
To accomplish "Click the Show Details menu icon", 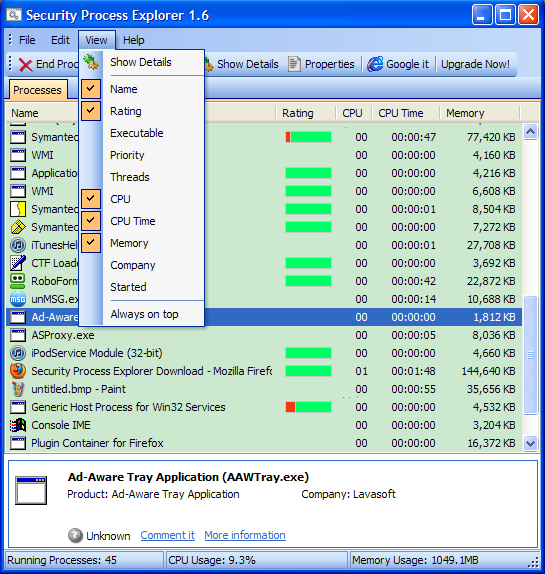I will click(x=90, y=62).
